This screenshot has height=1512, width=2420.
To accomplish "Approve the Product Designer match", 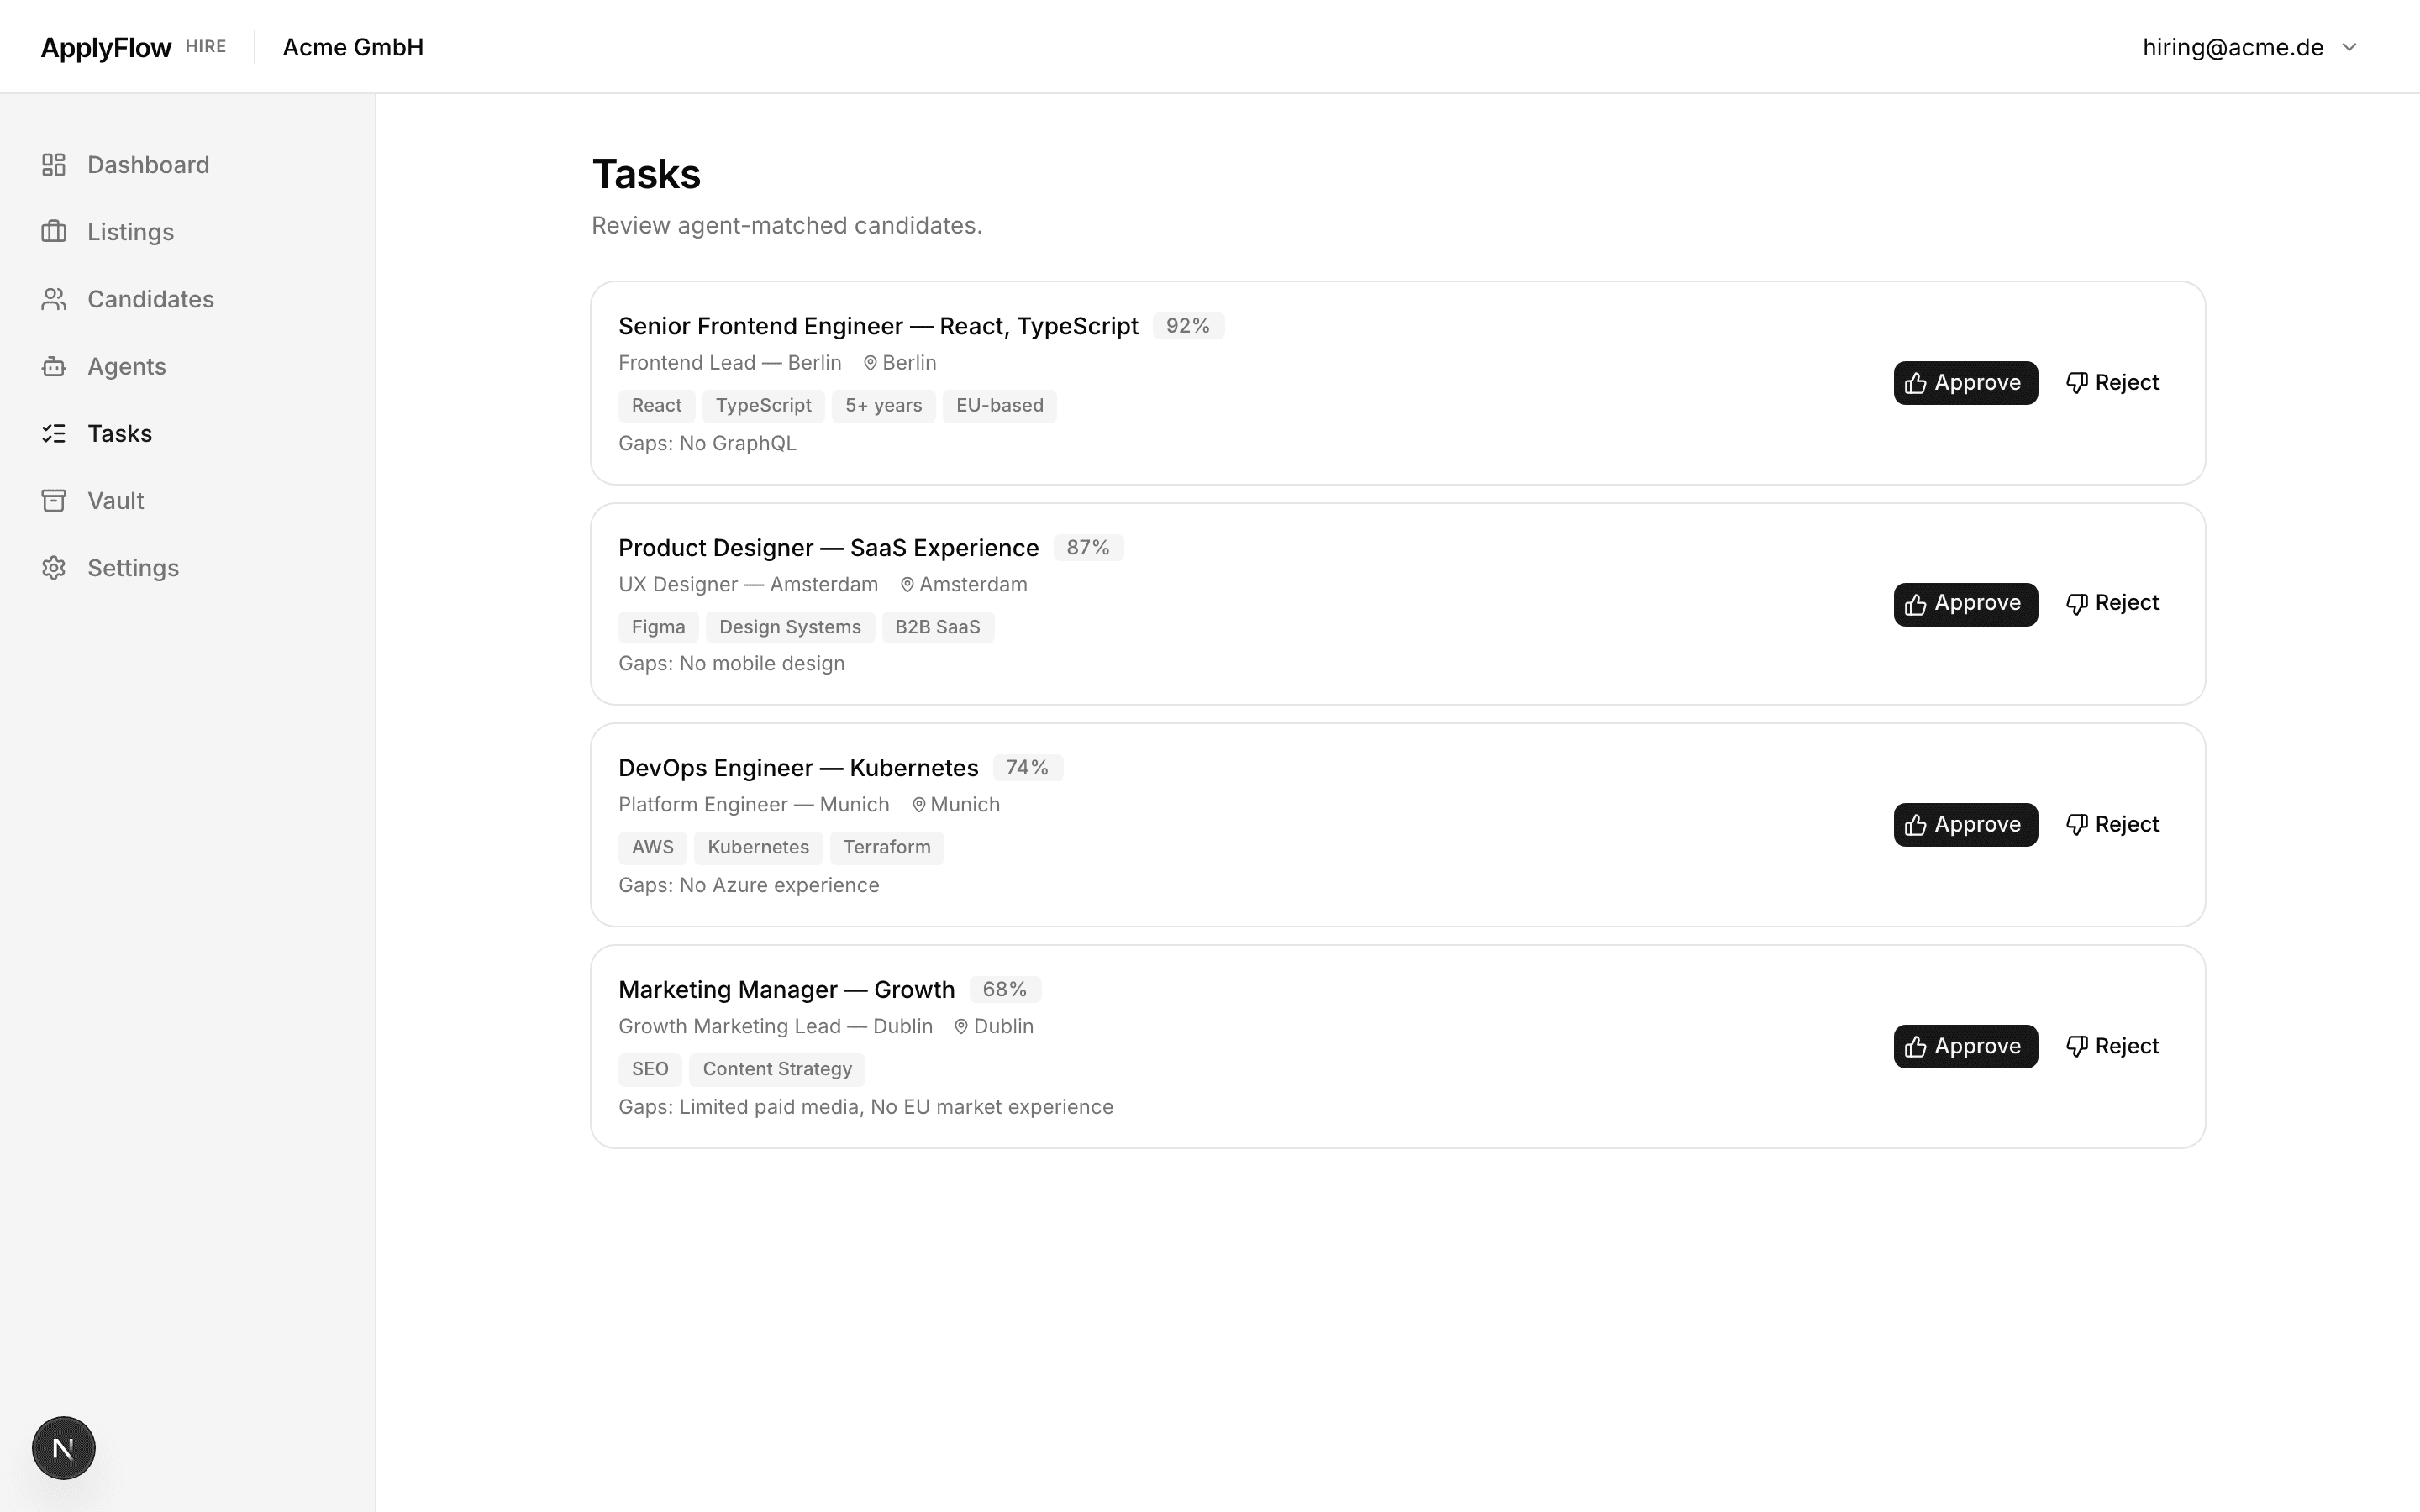I will [1963, 603].
